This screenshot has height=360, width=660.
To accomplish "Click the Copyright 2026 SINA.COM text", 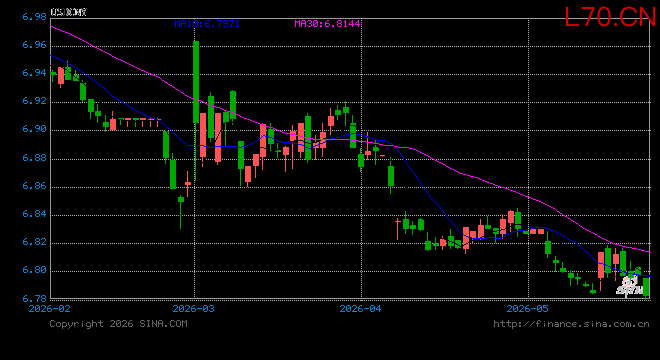I will [x=118, y=324].
